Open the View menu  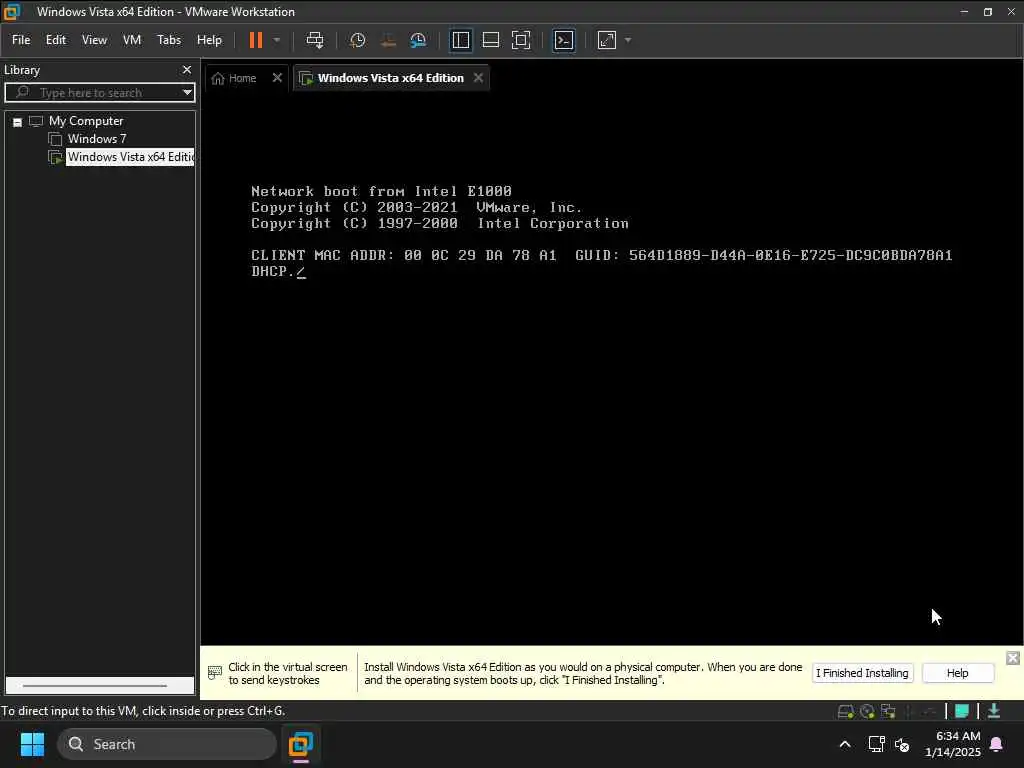coord(94,40)
